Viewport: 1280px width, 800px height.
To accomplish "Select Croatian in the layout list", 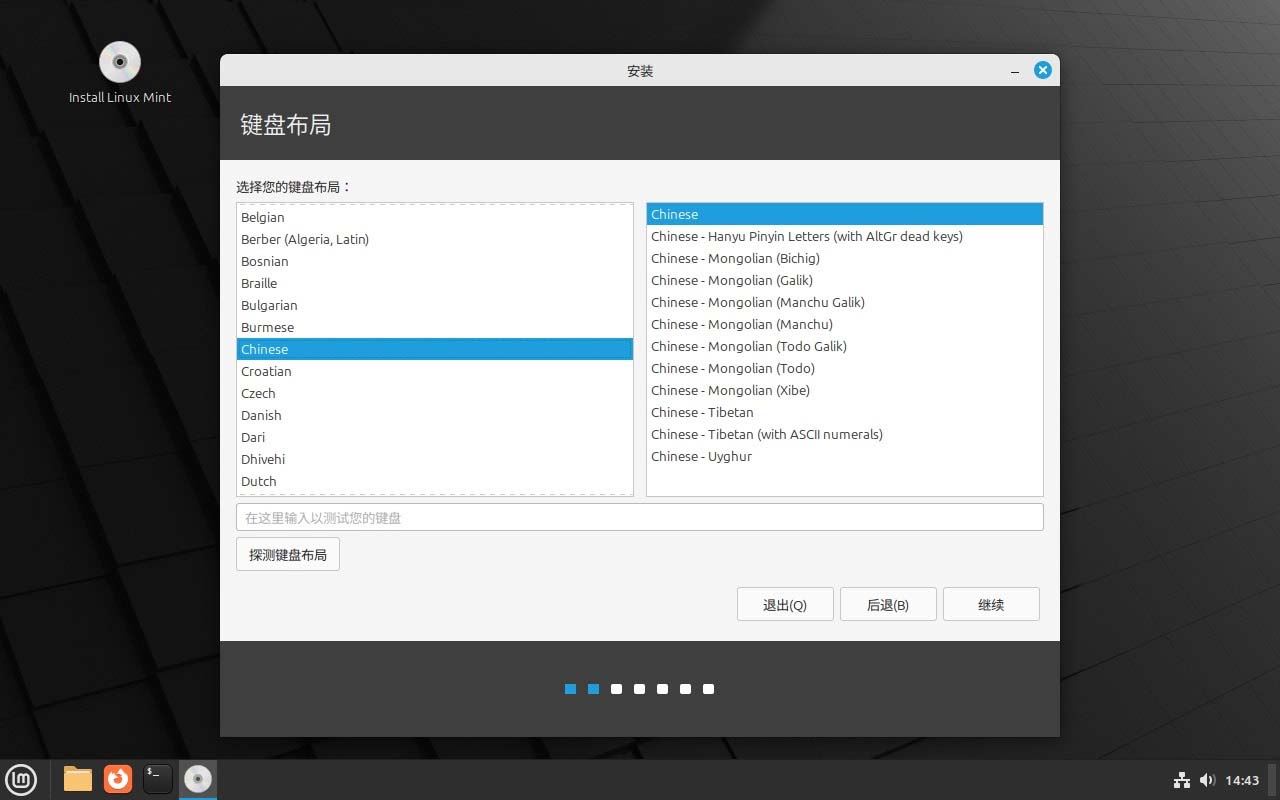I will (x=266, y=371).
